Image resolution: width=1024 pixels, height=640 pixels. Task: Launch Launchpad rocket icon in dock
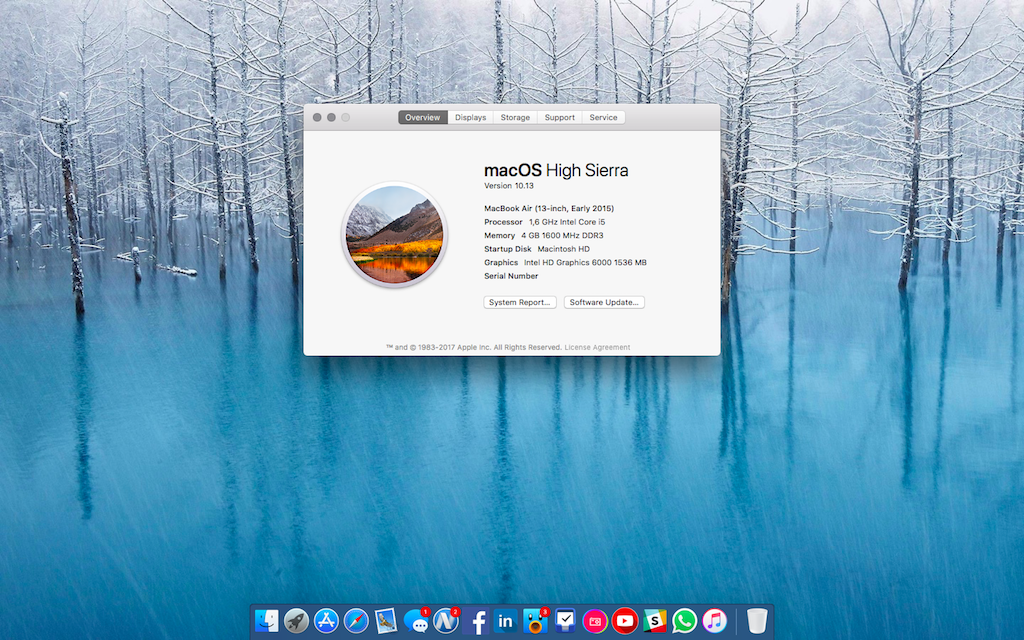(296, 621)
